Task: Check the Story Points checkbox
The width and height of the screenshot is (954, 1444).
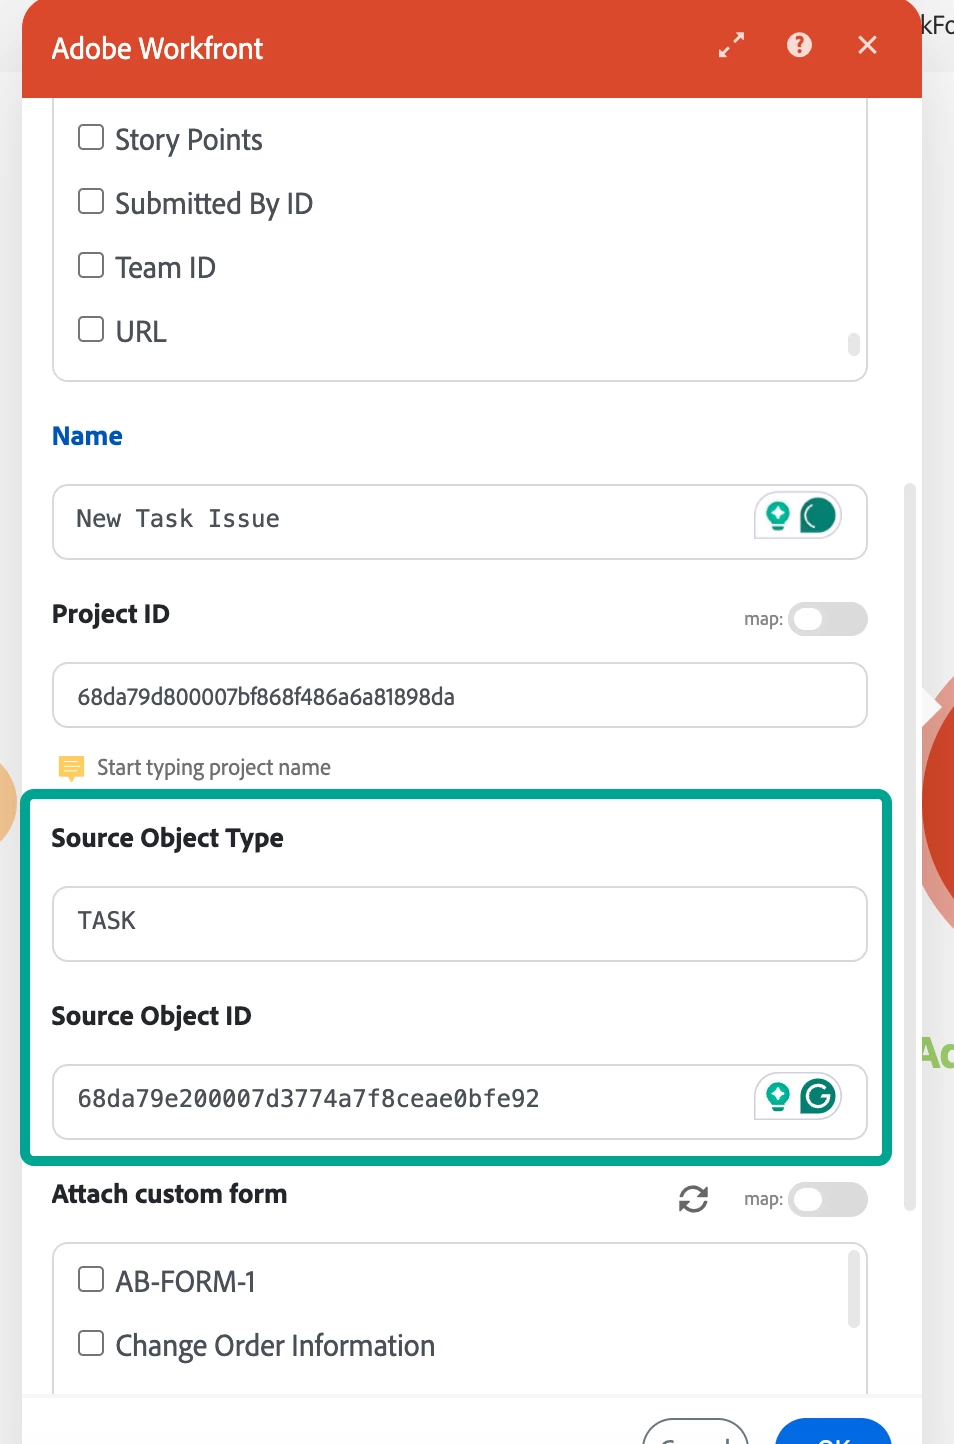Action: pos(91,137)
